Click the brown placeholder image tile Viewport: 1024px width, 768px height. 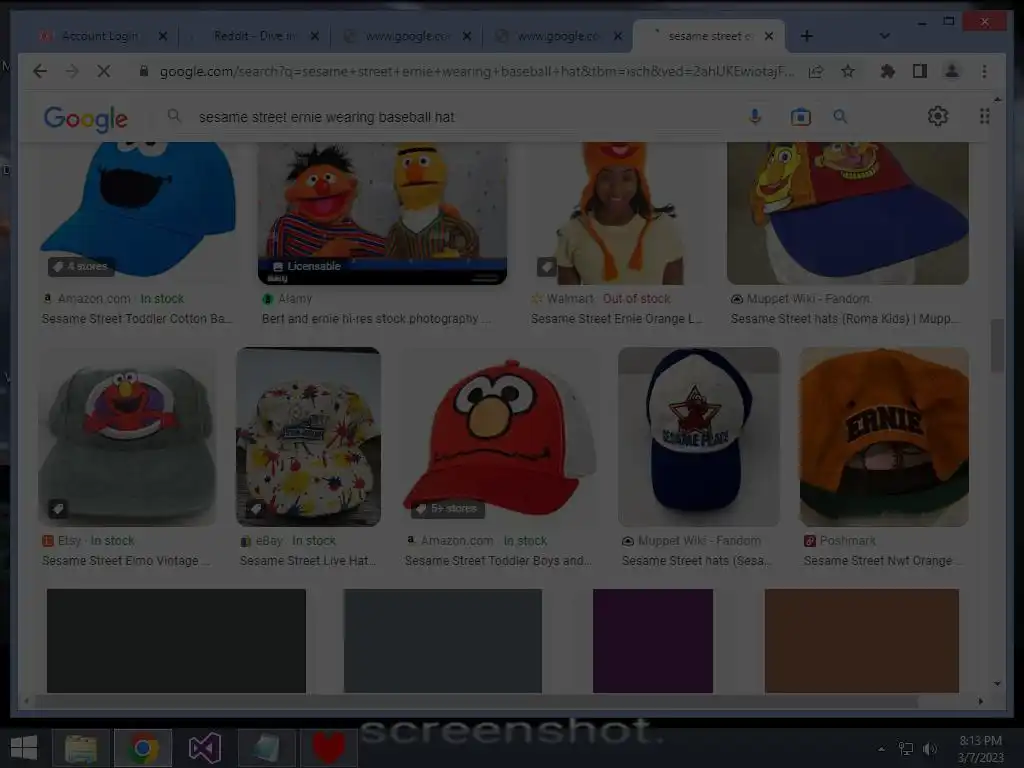pos(862,641)
